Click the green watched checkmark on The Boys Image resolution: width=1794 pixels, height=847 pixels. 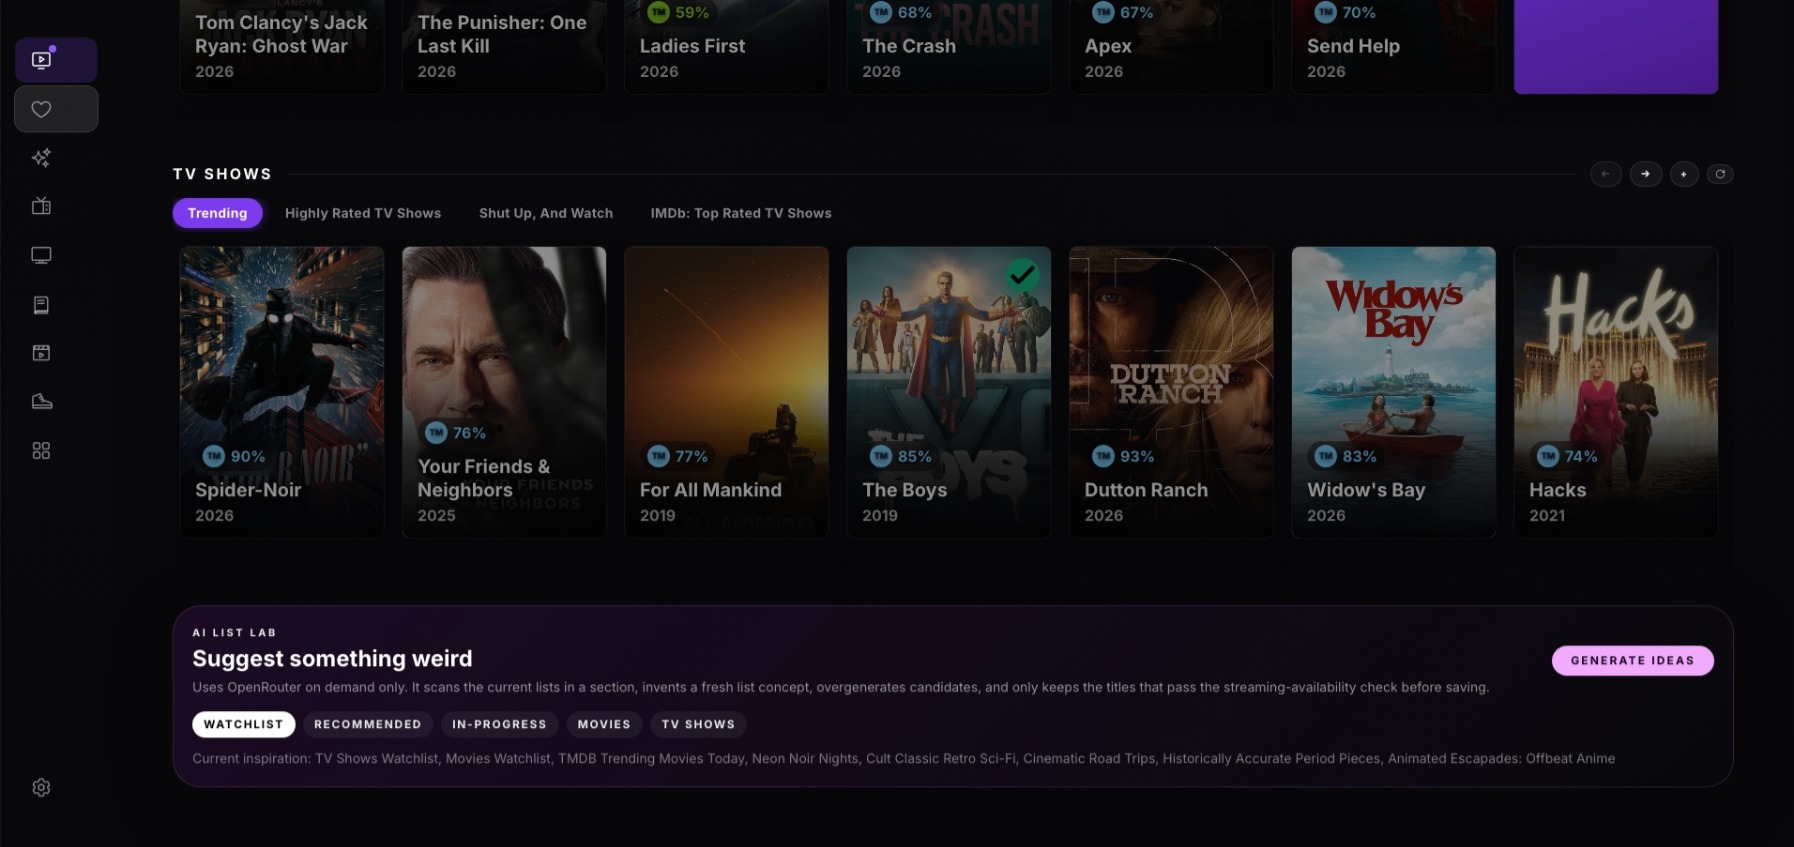[1022, 274]
